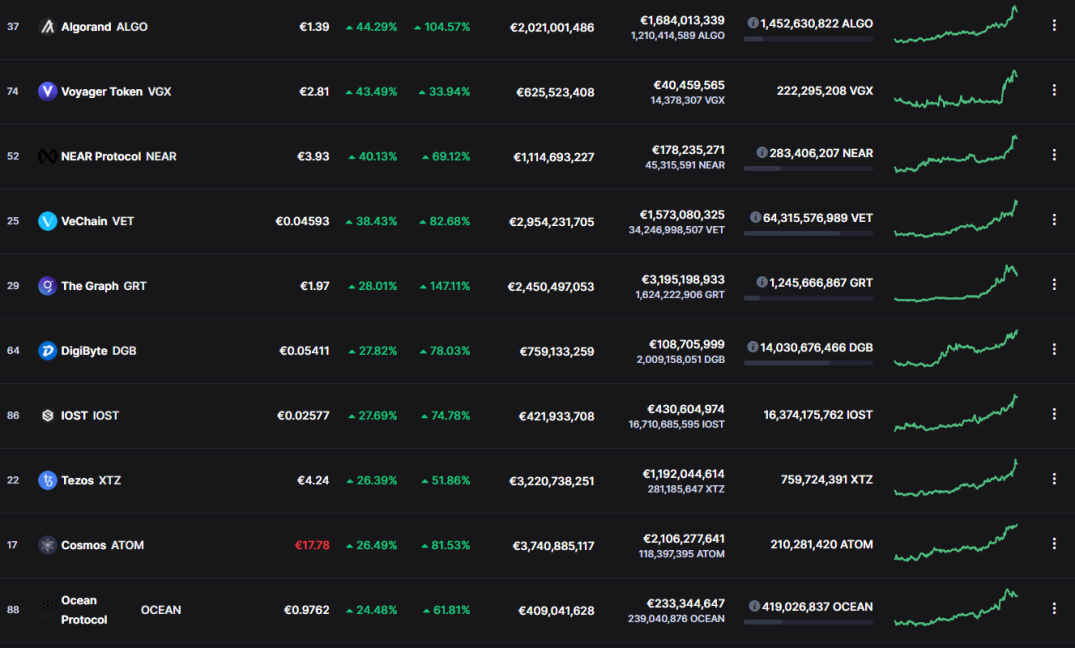
Task: Open the Voyager Token 7-day sparkline chart
Action: (x=956, y=89)
